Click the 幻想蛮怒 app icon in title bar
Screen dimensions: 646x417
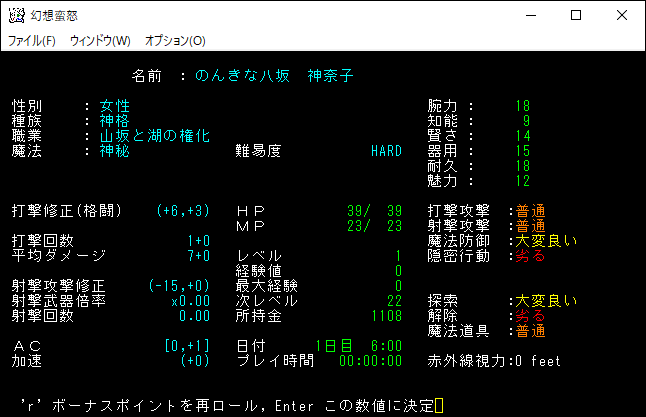[16, 15]
